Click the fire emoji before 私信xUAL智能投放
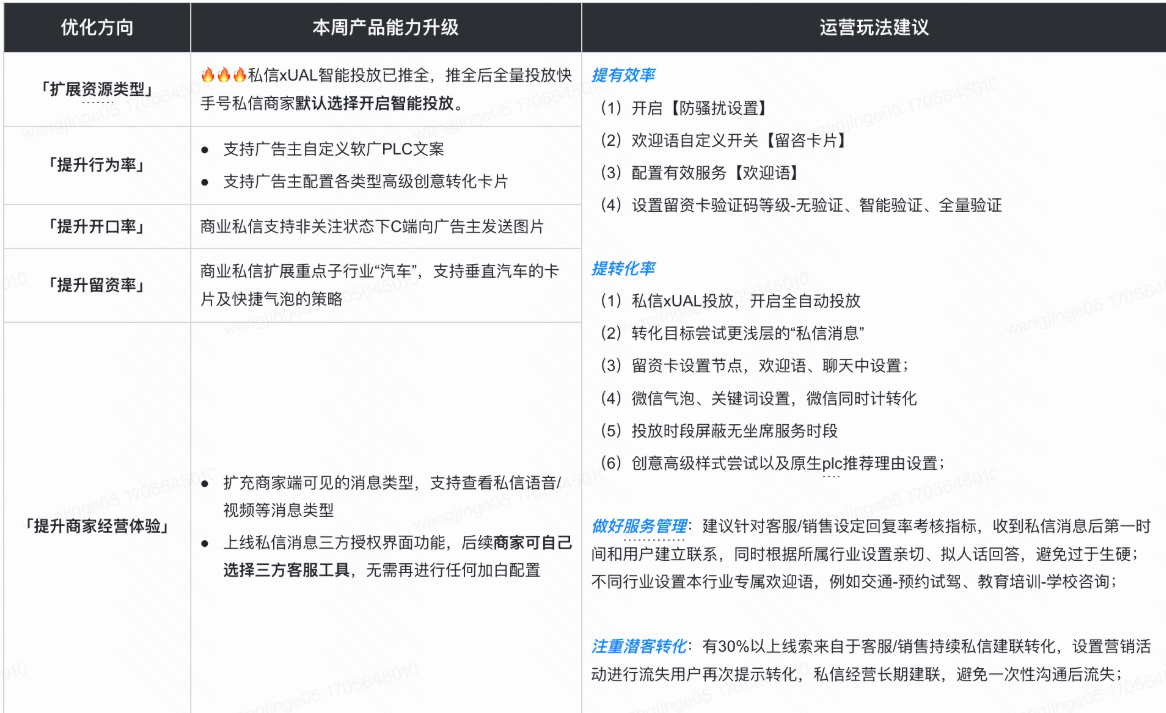The width and height of the screenshot is (1166, 713). [x=223, y=74]
